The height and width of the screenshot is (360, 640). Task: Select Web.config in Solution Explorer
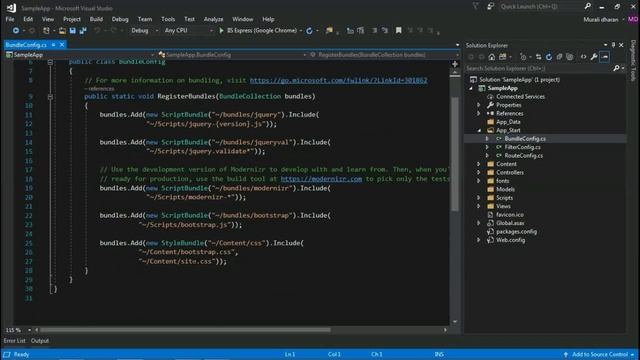coord(511,240)
